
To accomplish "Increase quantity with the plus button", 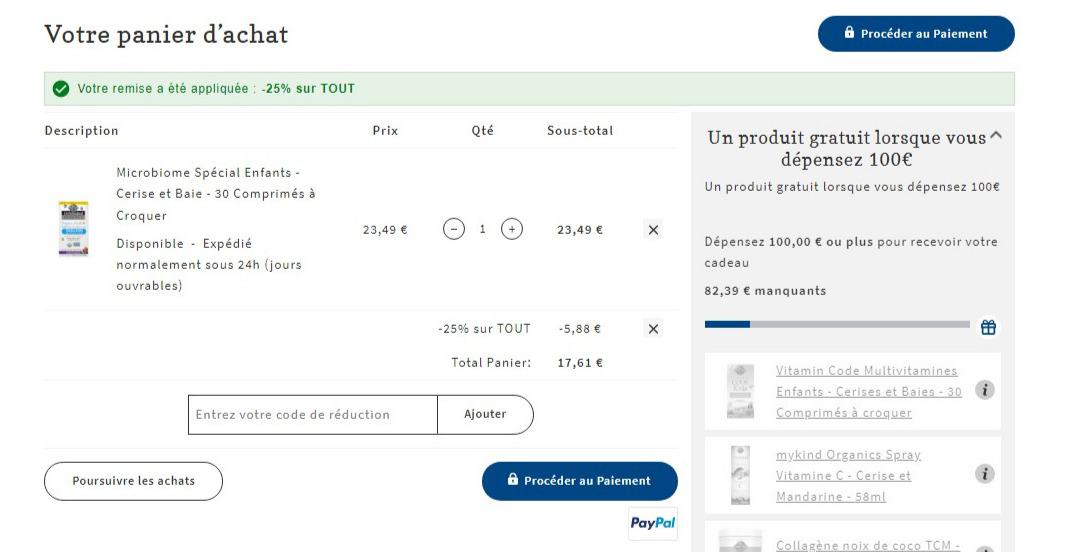I will click(x=511, y=229).
